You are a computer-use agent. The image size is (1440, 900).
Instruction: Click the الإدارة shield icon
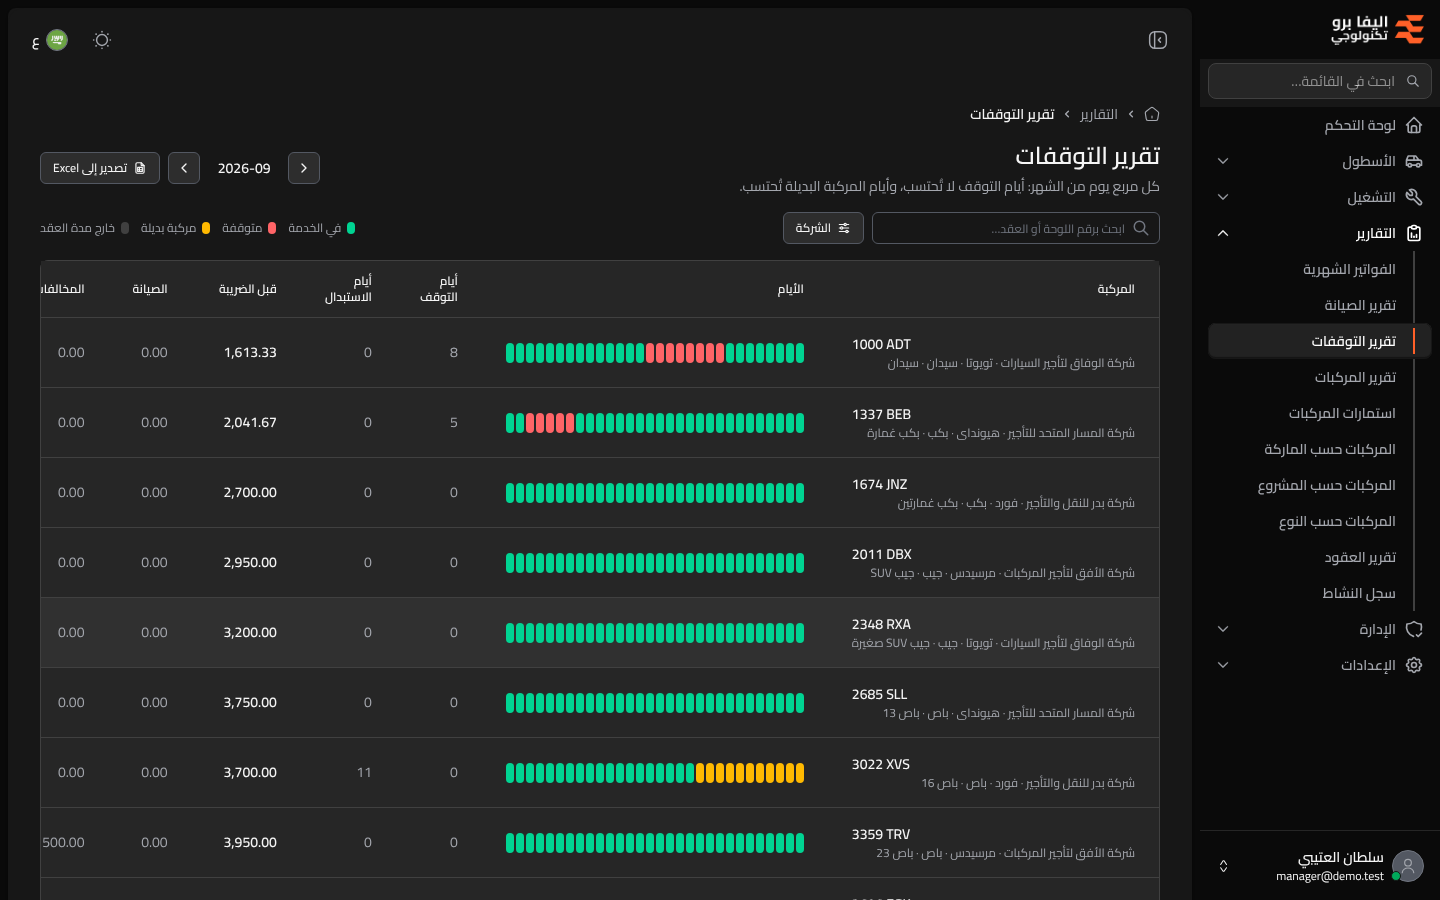pos(1414,629)
